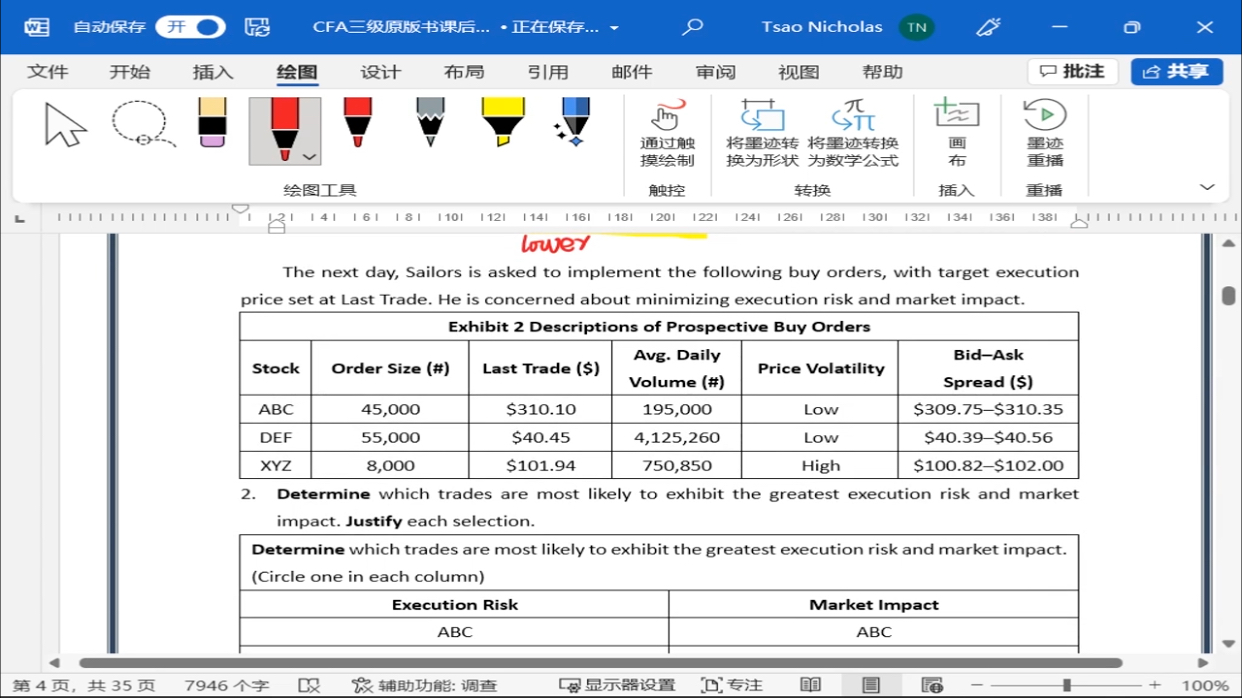Viewport: 1242px width, 698px height.
Task: Click the zoom slider handle
Action: (1067, 685)
